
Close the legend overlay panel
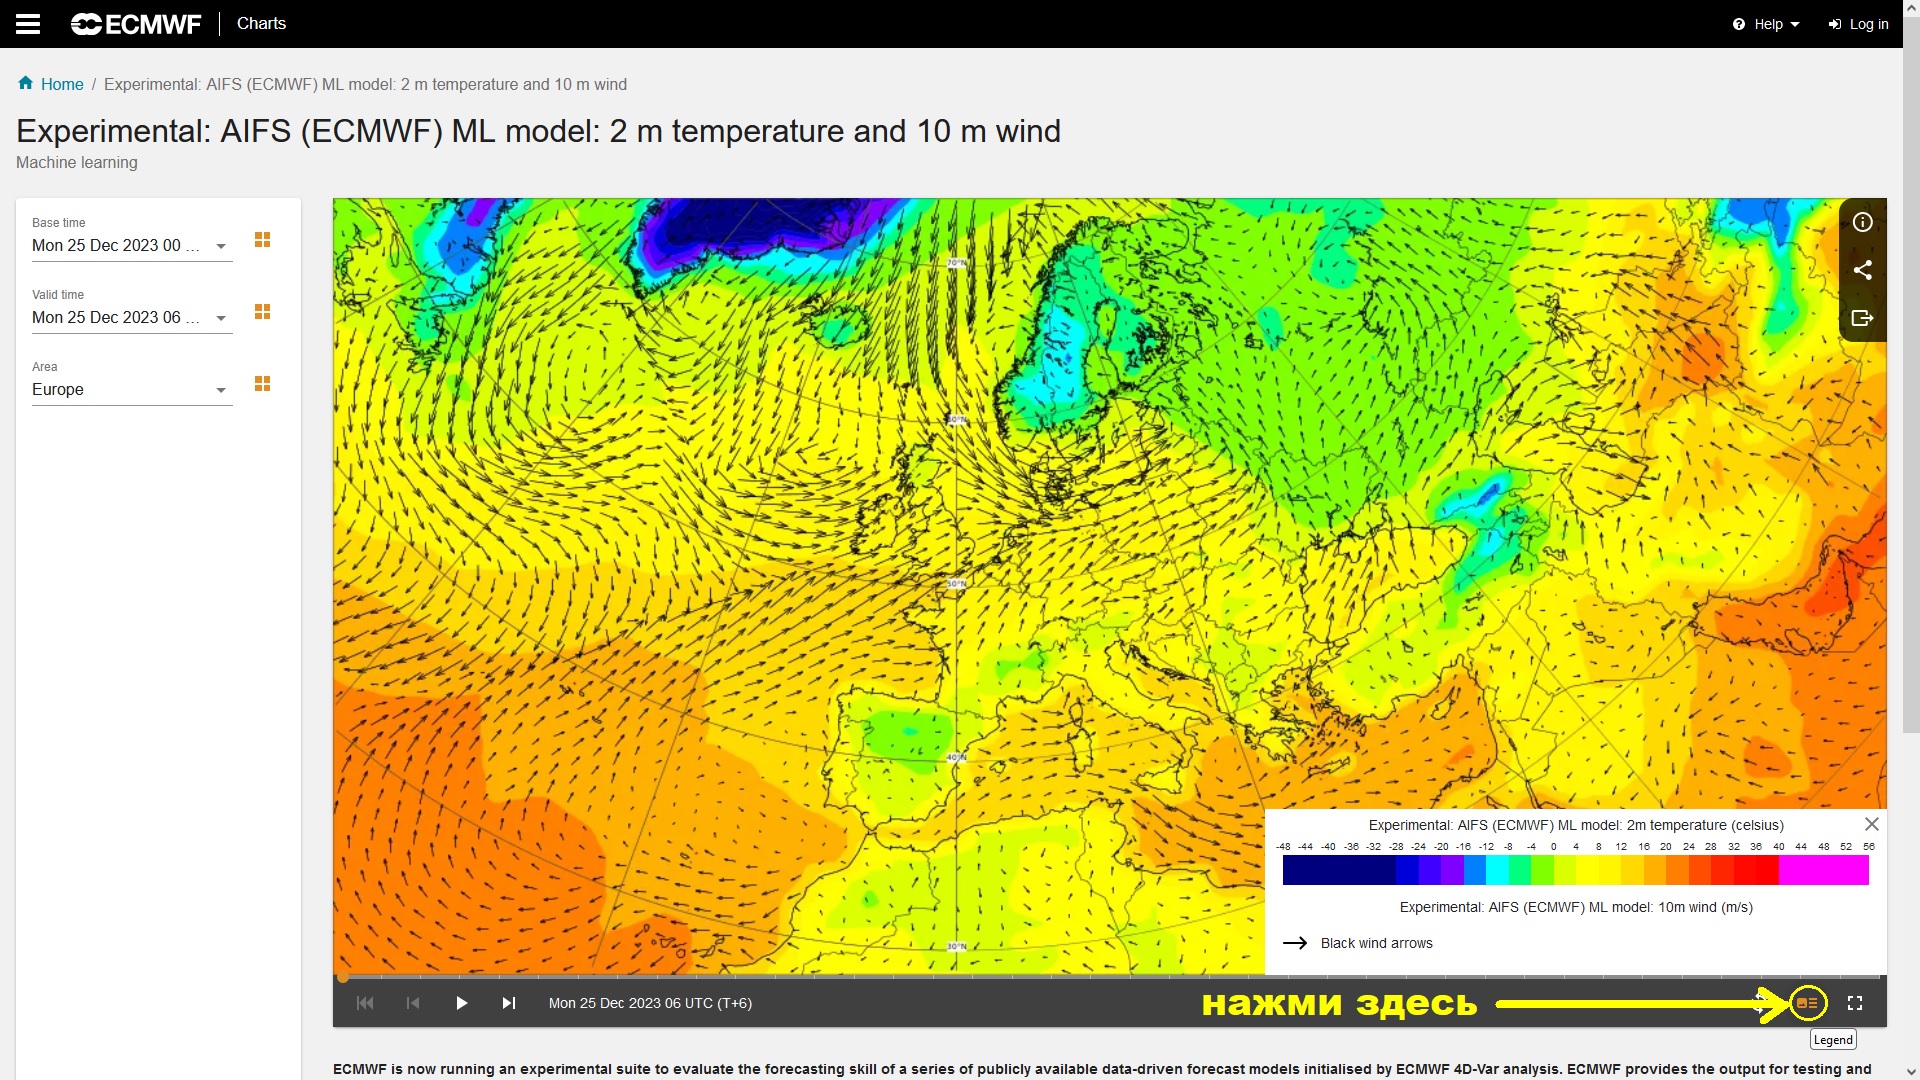point(1871,824)
